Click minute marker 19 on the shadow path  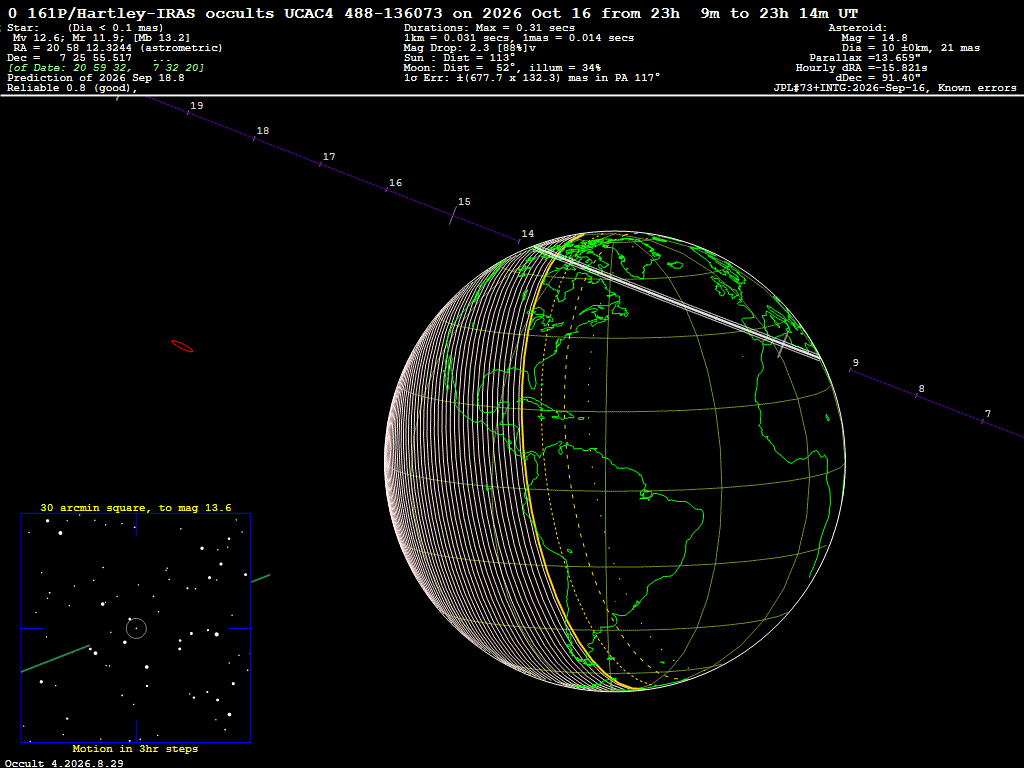coord(197,105)
